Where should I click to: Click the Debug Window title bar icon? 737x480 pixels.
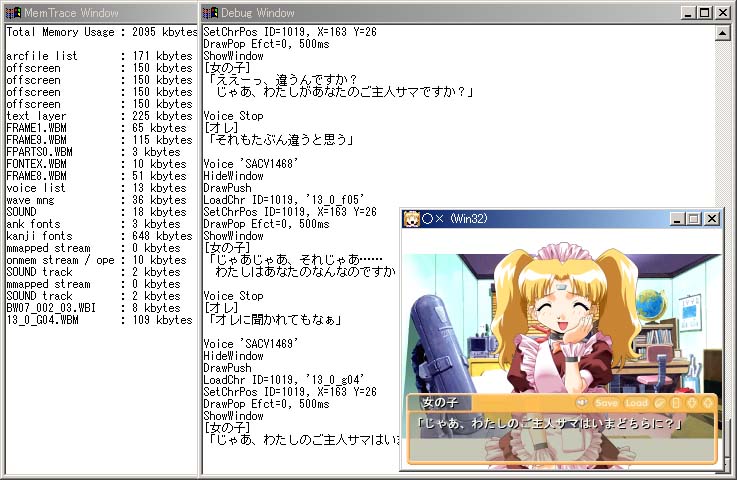210,13
